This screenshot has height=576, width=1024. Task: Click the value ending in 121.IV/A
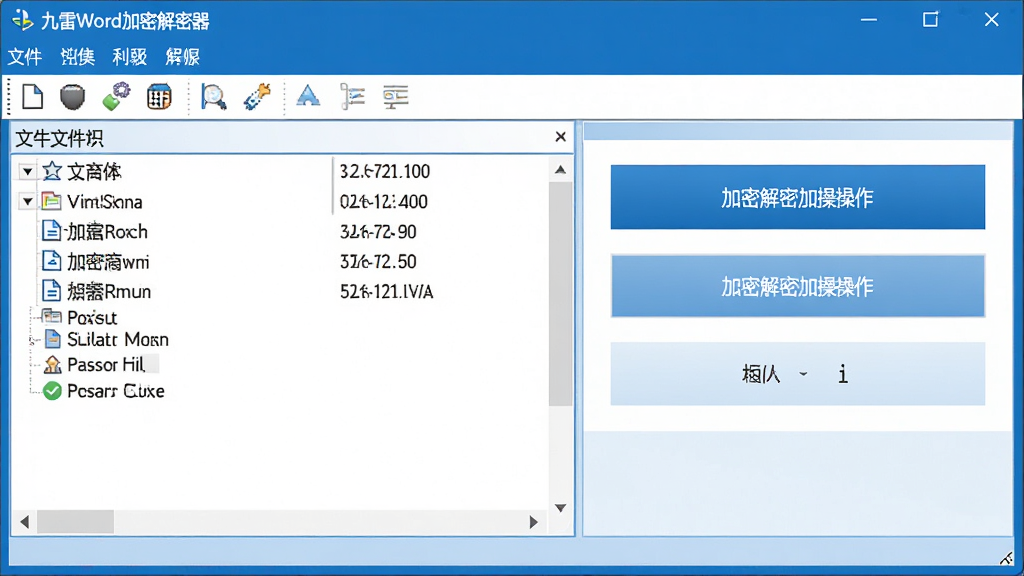[387, 291]
